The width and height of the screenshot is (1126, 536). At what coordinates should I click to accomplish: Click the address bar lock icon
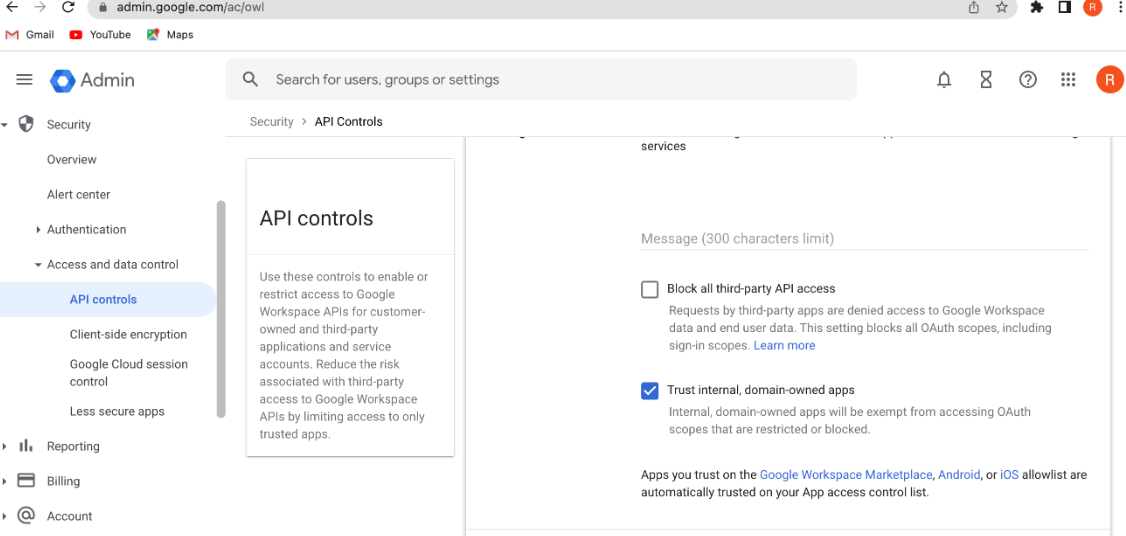[101, 8]
